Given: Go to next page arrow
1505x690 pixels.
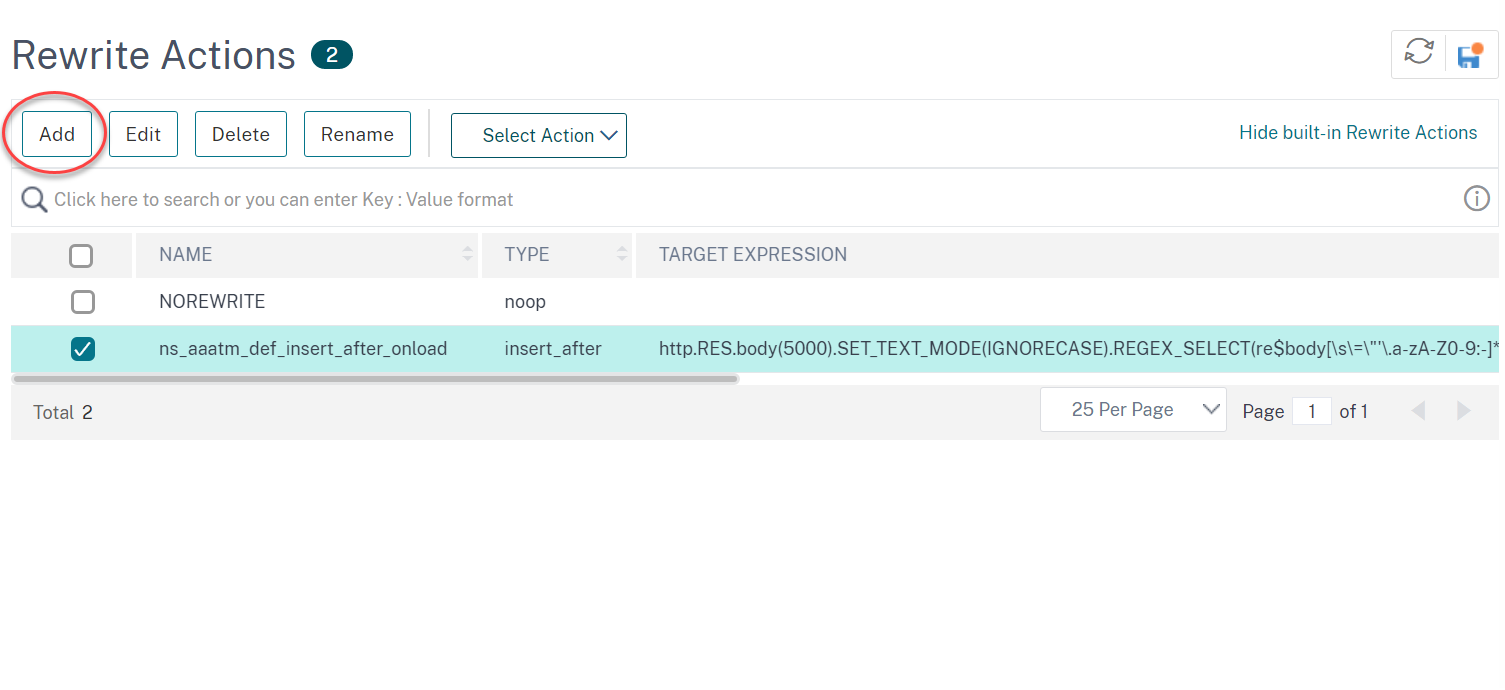Looking at the screenshot, I should pyautogui.click(x=1463, y=411).
